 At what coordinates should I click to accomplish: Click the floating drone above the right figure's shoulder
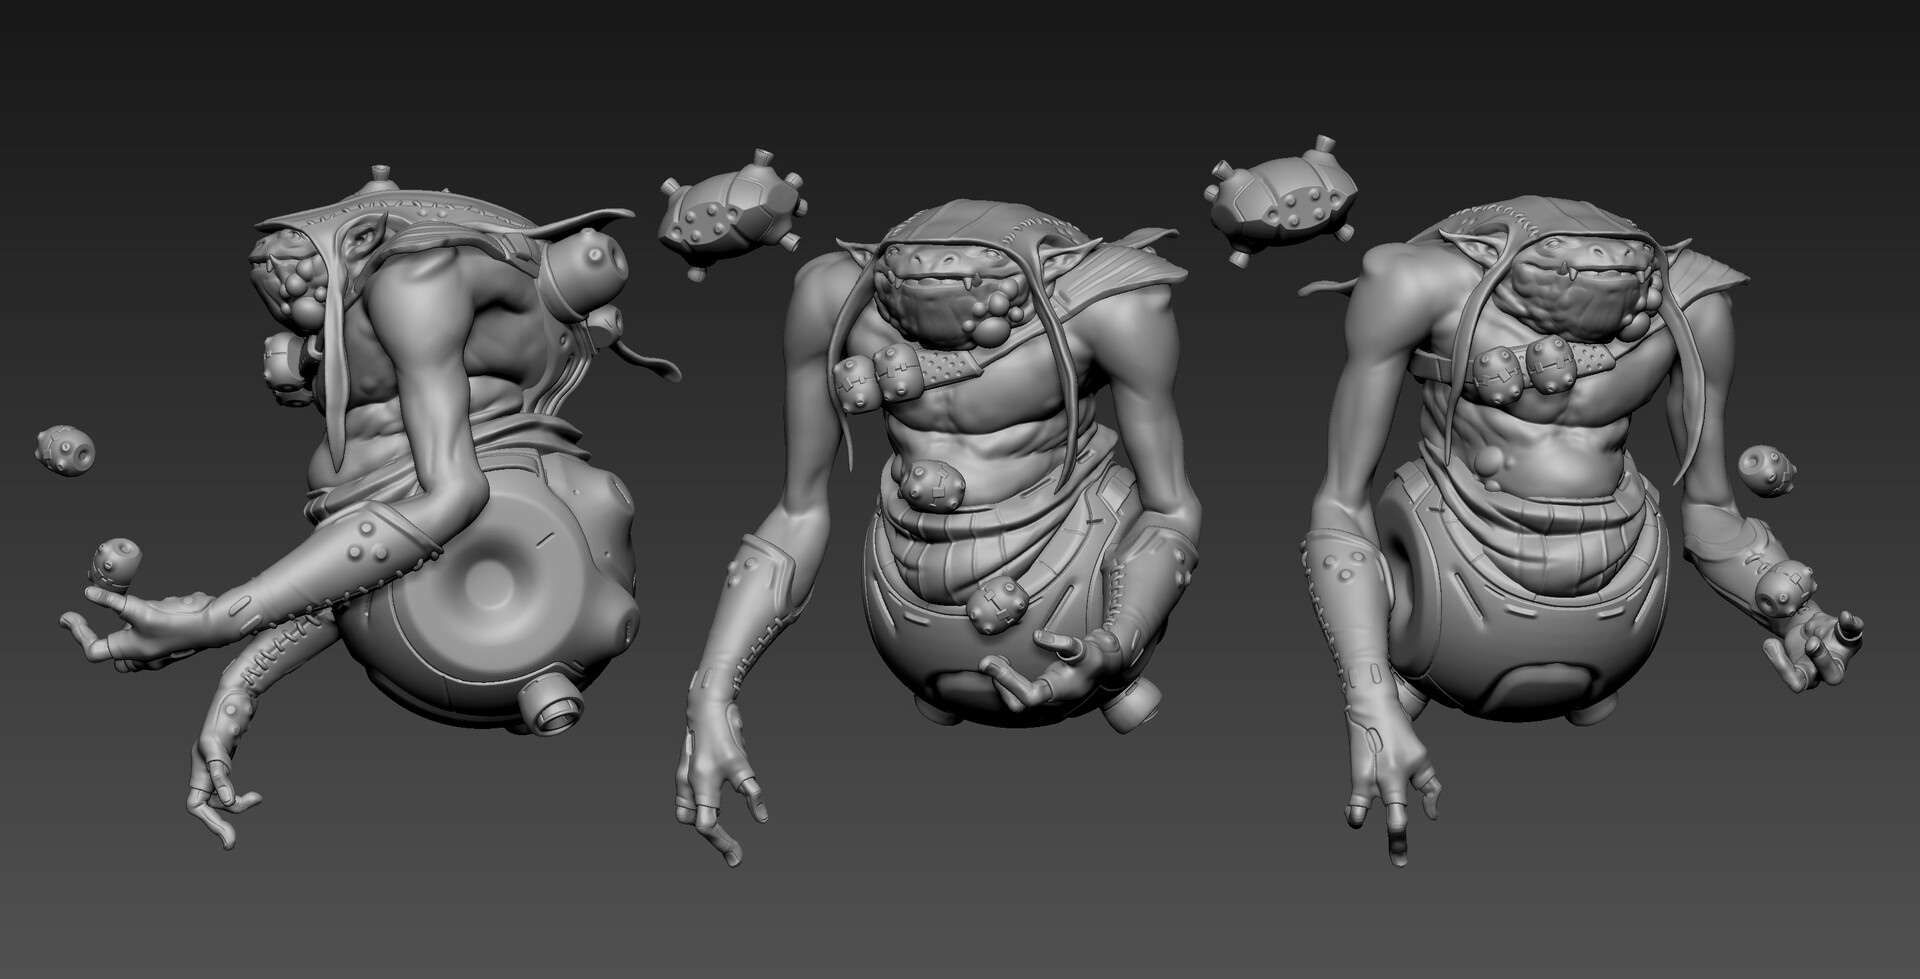[x=1283, y=199]
